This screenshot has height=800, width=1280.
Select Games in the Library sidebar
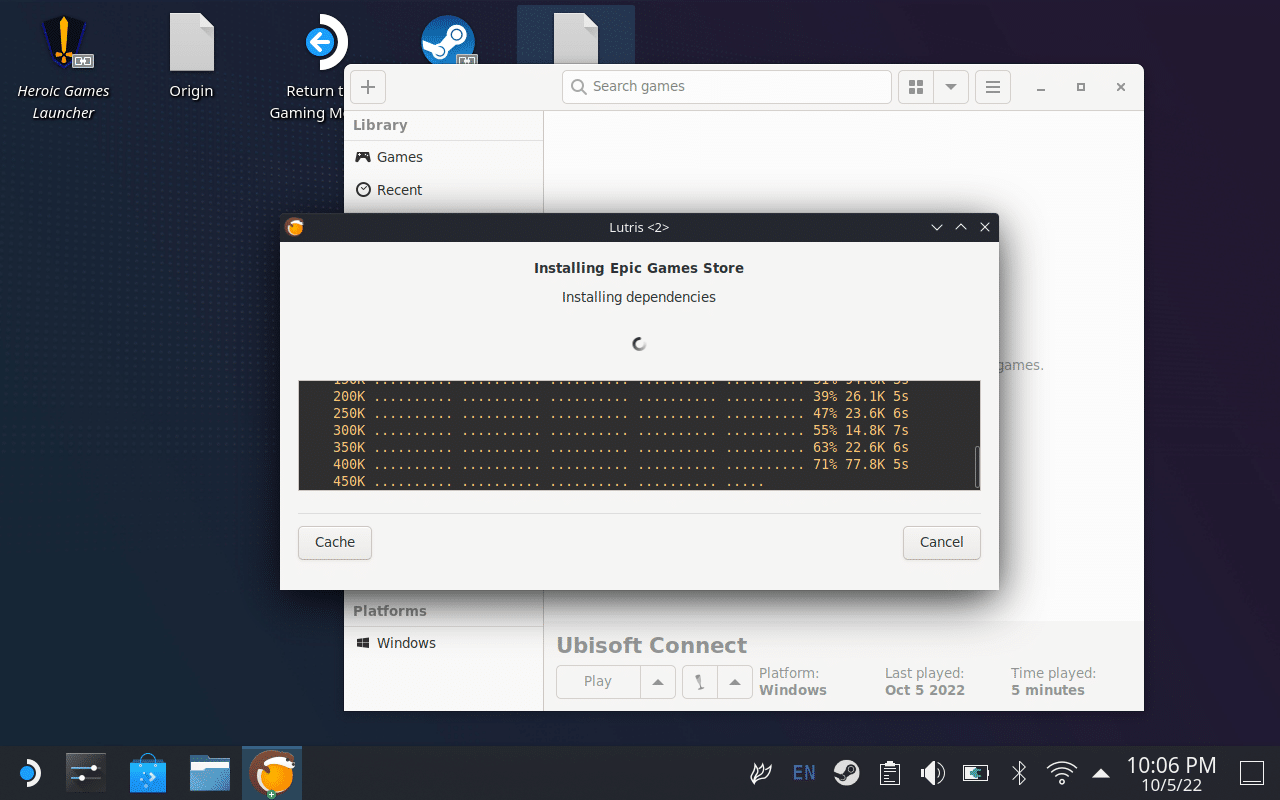[444, 157]
